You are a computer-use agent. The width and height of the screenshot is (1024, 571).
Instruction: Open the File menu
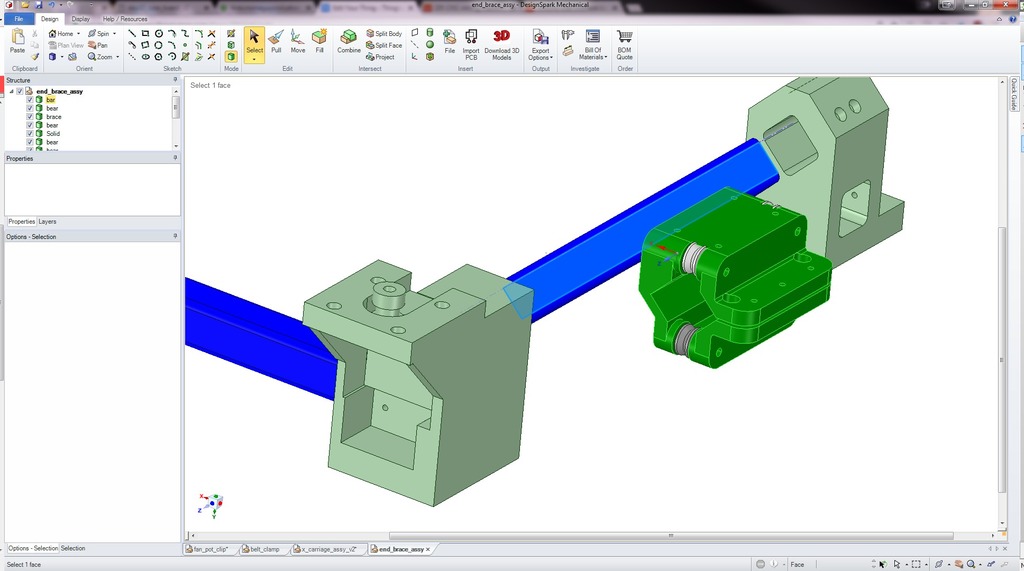(x=18, y=19)
